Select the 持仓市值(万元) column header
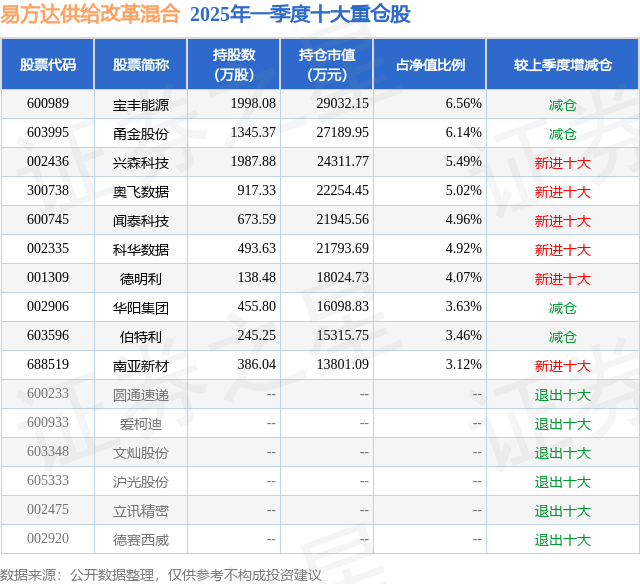 click(327, 64)
